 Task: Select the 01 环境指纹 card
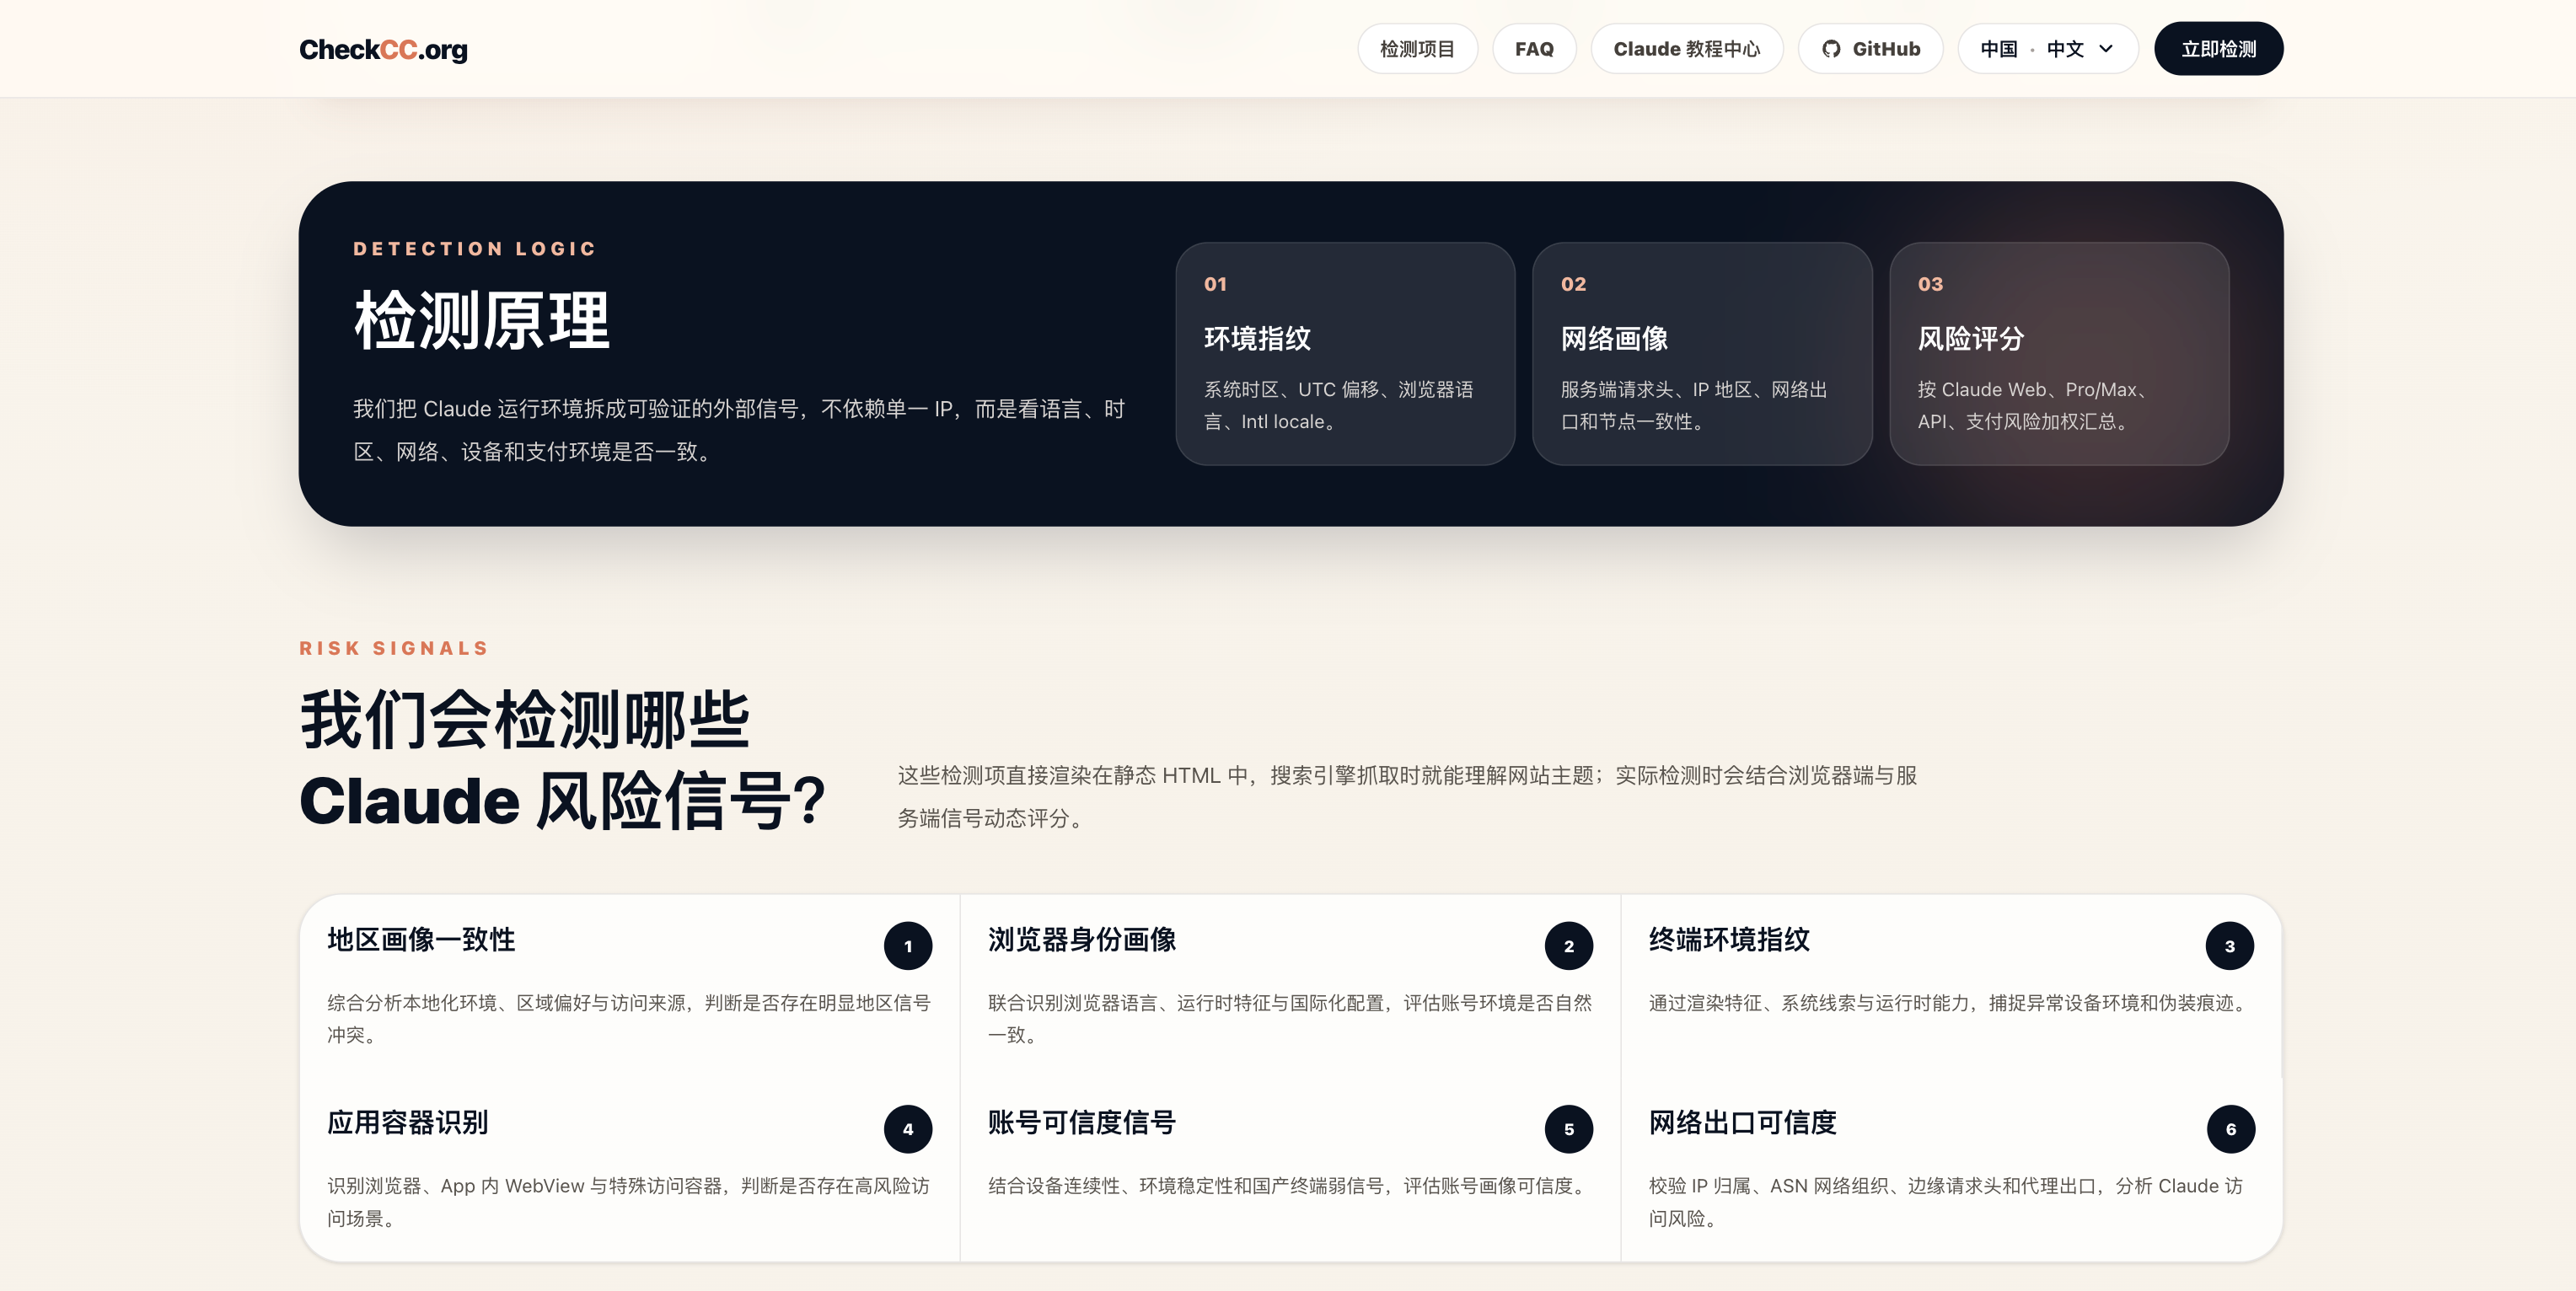[1345, 353]
